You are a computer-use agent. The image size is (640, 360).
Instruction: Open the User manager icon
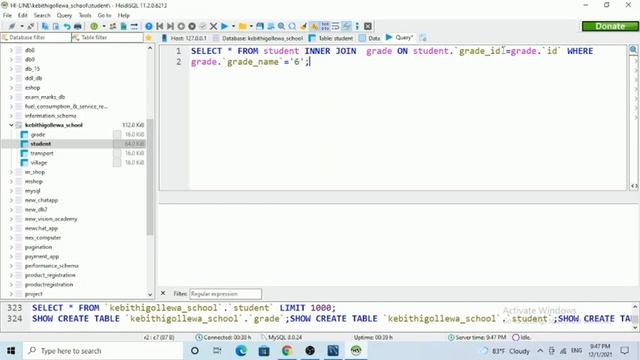[113, 26]
